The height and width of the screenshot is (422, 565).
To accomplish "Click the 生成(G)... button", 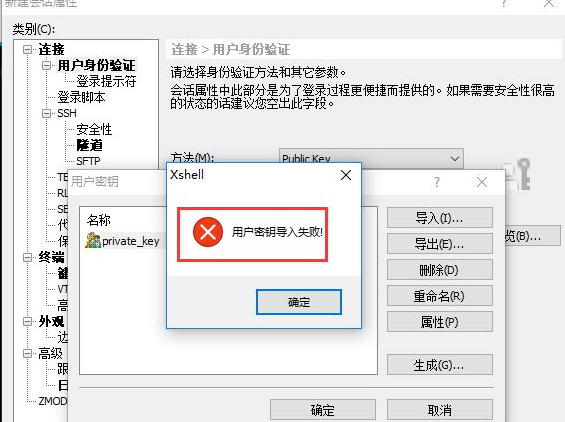I will (x=440, y=365).
